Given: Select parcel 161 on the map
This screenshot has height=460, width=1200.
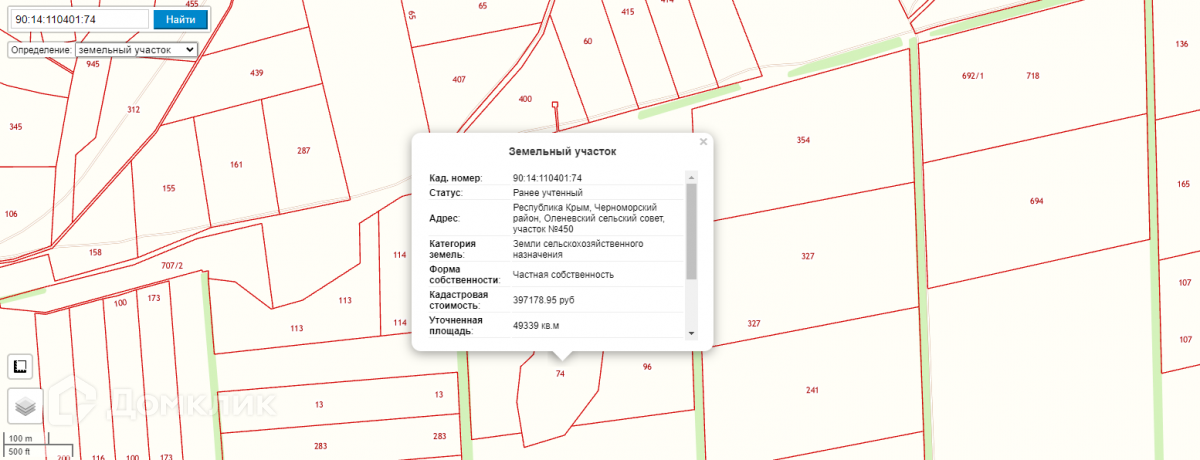Looking at the screenshot, I should (236, 164).
